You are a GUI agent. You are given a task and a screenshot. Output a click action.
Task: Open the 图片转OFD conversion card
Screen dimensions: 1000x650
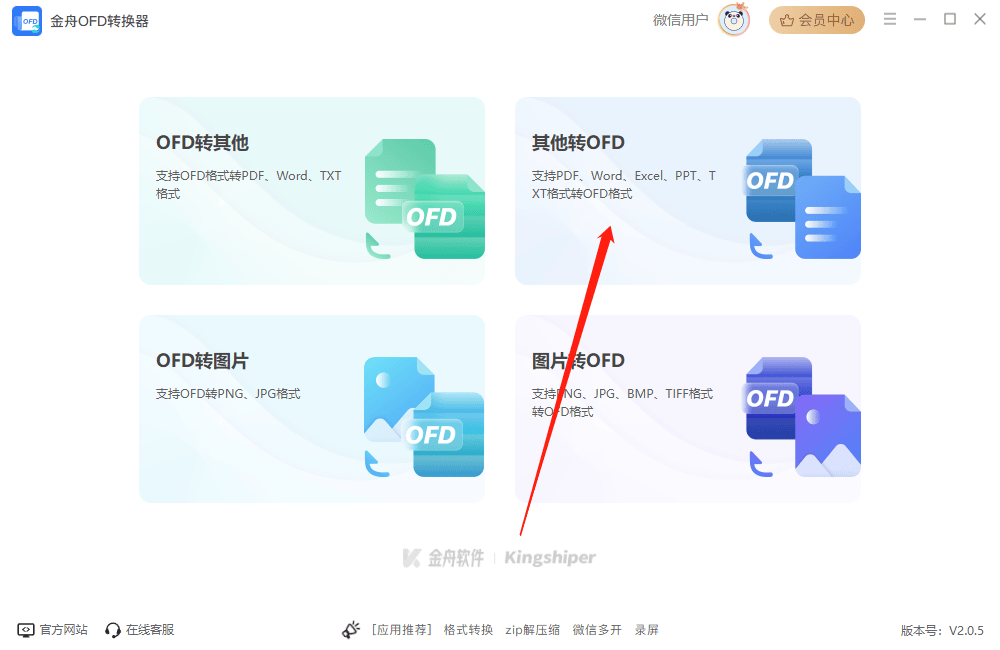[688, 409]
